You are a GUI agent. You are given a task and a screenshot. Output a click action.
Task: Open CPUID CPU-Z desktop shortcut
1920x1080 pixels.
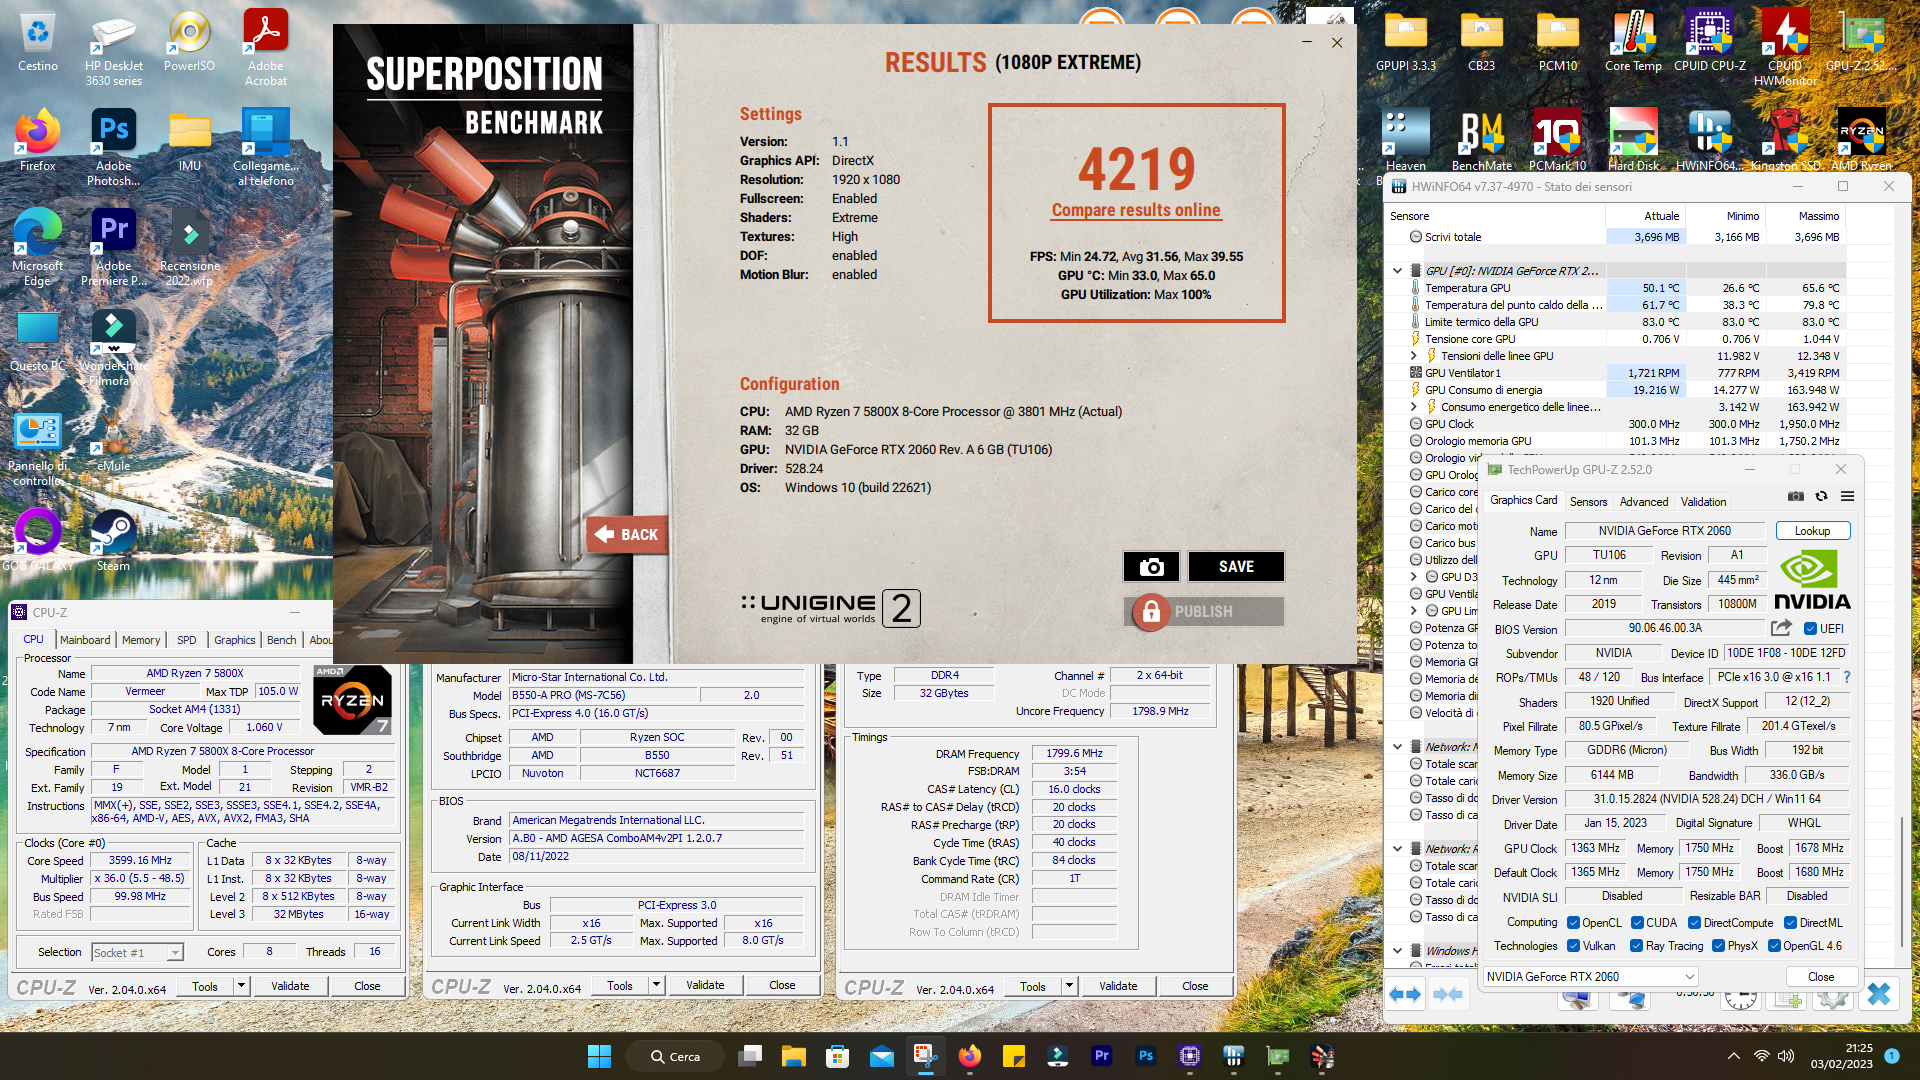[1709, 40]
